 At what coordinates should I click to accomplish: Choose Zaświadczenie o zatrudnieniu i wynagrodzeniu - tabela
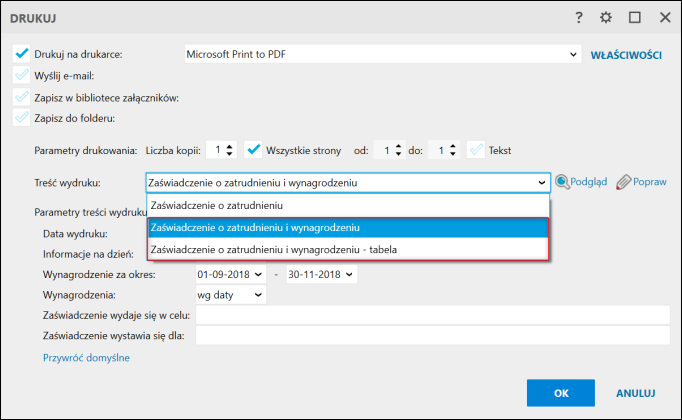pyautogui.click(x=348, y=250)
